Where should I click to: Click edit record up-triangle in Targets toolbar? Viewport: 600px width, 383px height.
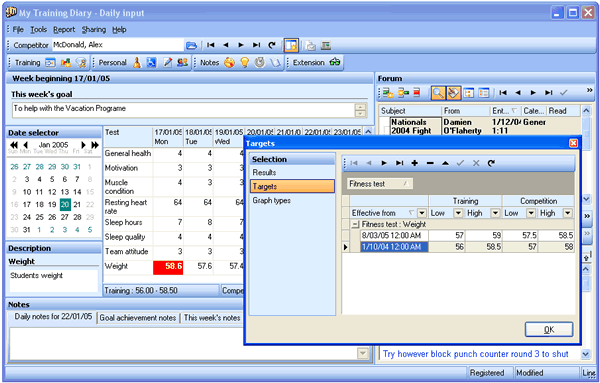[445, 163]
